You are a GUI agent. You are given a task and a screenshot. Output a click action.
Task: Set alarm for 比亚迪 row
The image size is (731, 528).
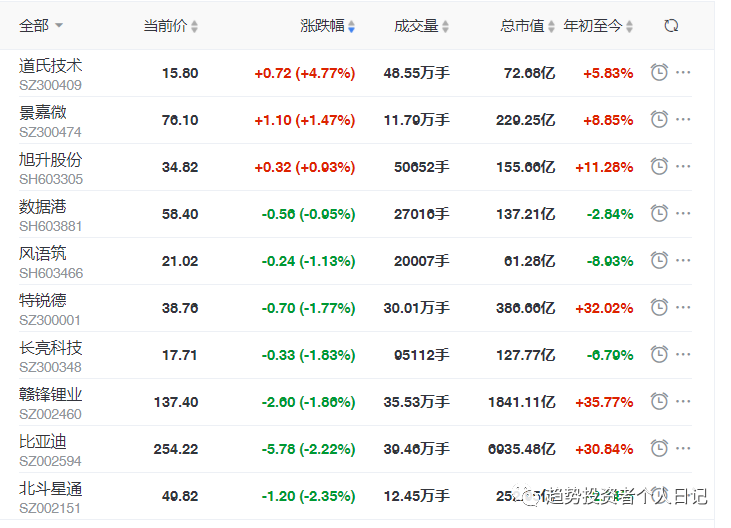pyautogui.click(x=659, y=448)
